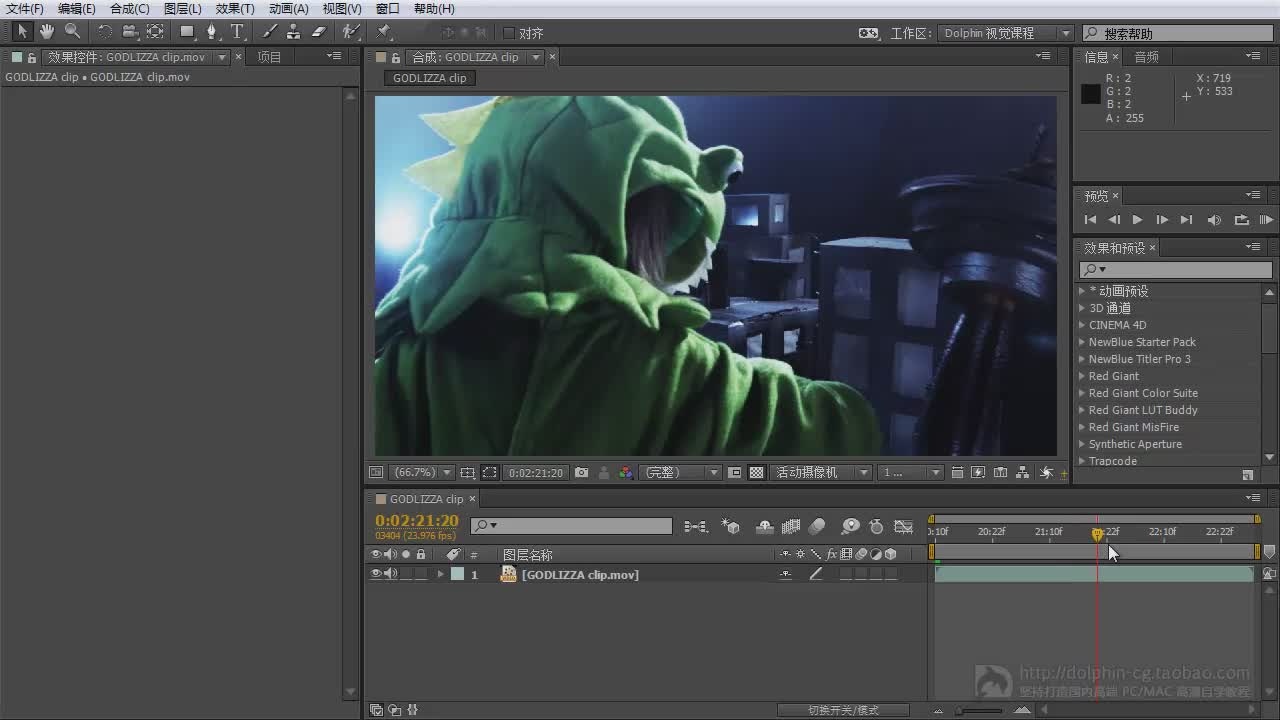
Task: Click the auto-keyframe stopwatch icon
Action: point(877,526)
